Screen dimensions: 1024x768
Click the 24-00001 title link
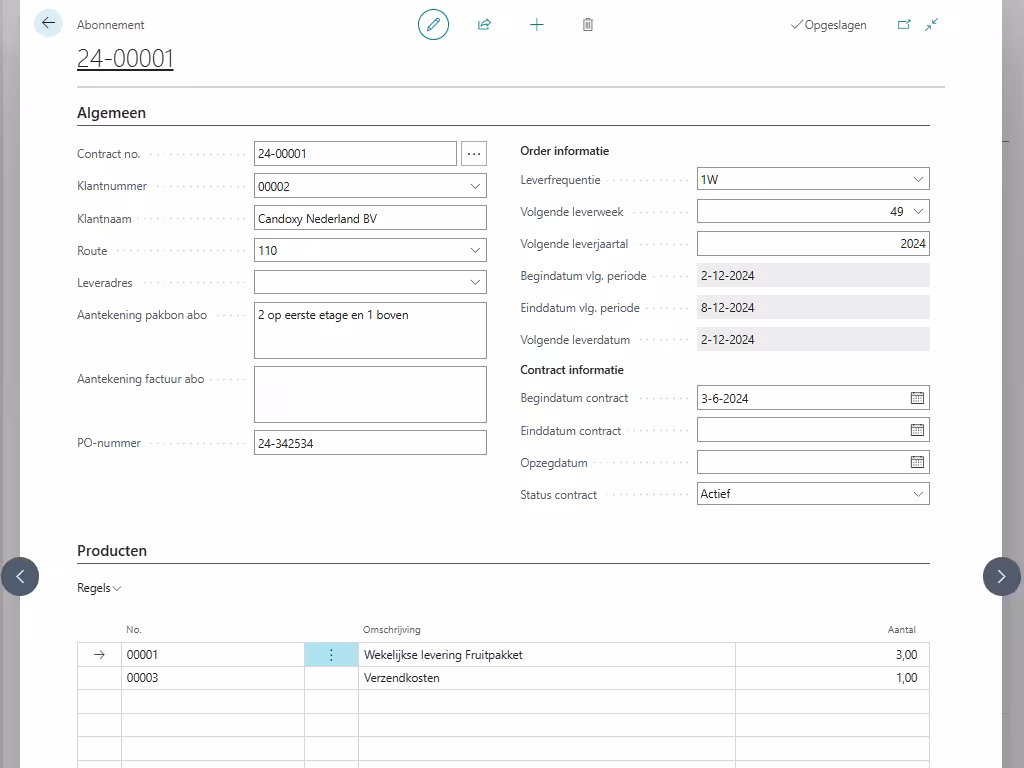125,59
